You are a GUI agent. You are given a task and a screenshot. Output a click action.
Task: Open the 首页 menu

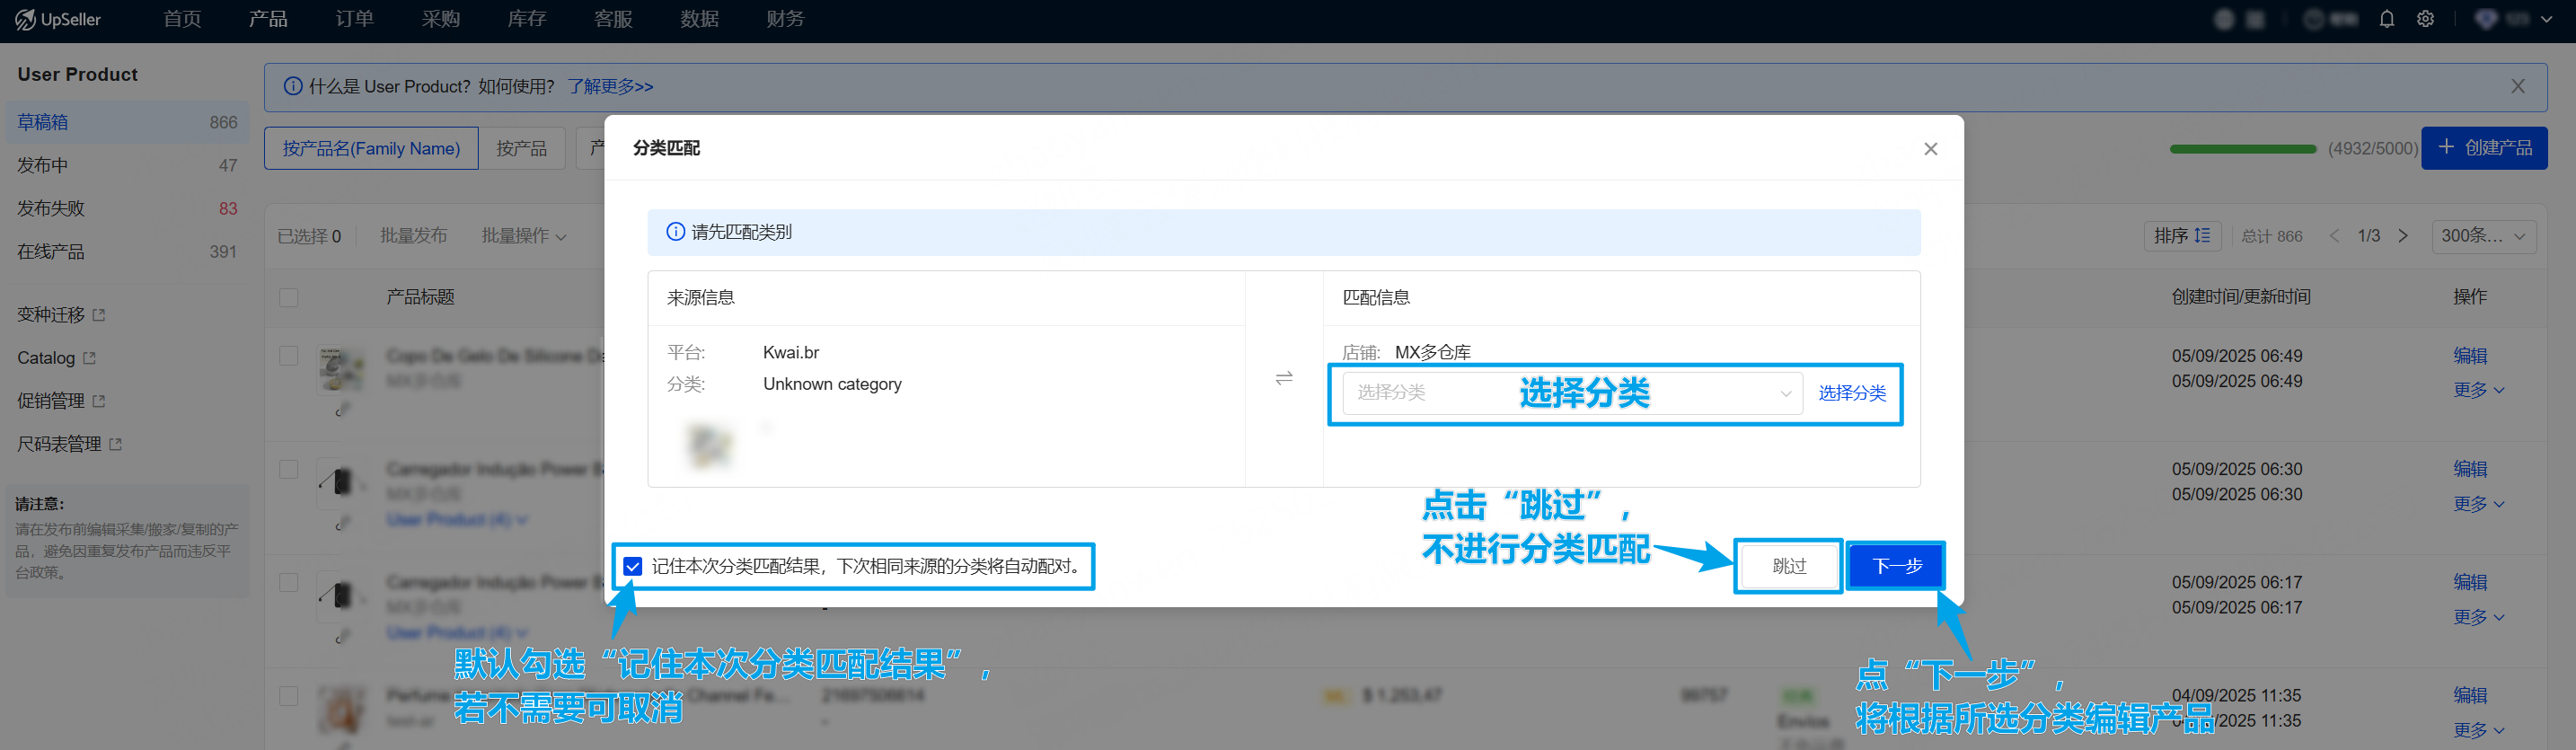click(182, 19)
